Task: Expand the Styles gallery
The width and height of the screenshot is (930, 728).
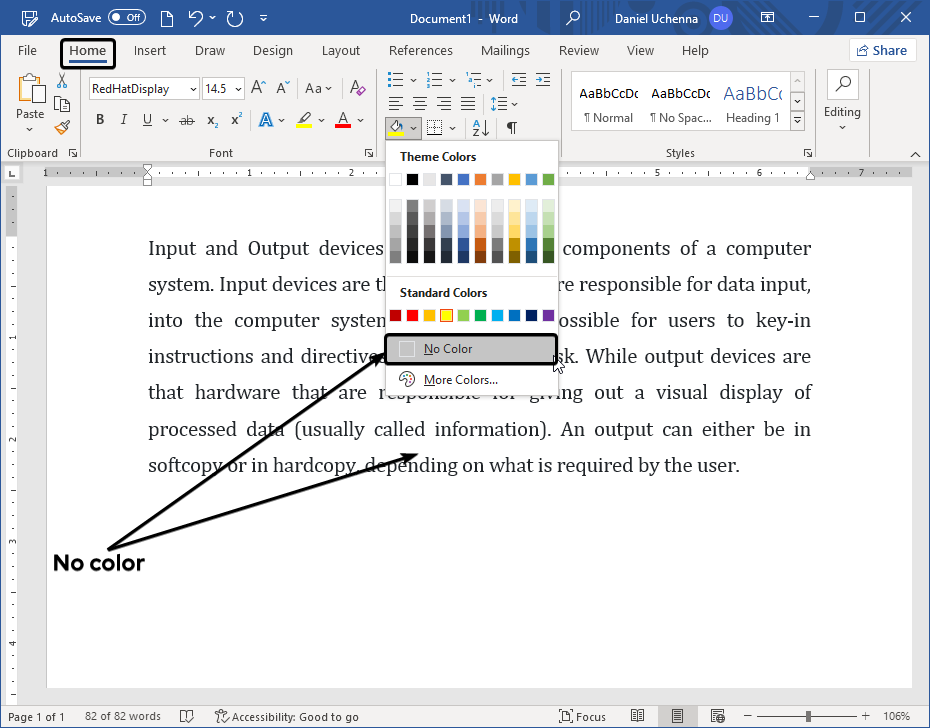Action: [797, 120]
